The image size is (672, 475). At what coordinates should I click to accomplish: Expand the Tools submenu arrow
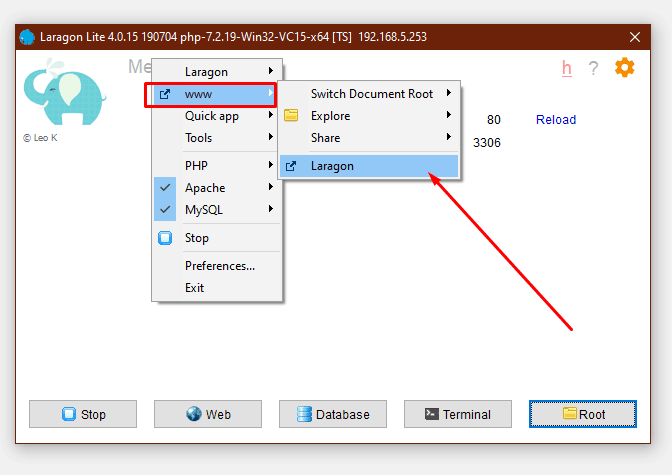(271, 136)
